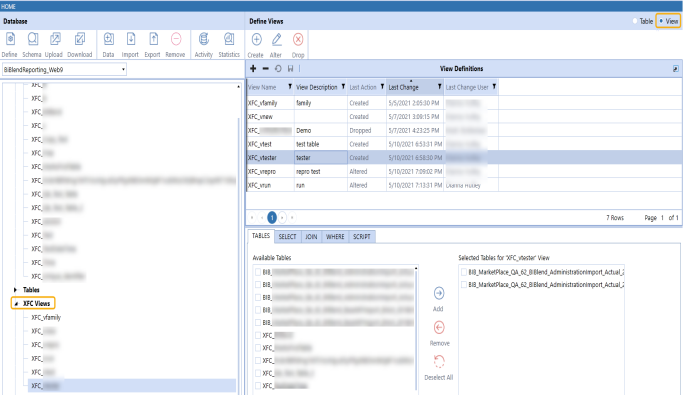Click the Deselect All icon
This screenshot has width=683, height=395.
439,361
